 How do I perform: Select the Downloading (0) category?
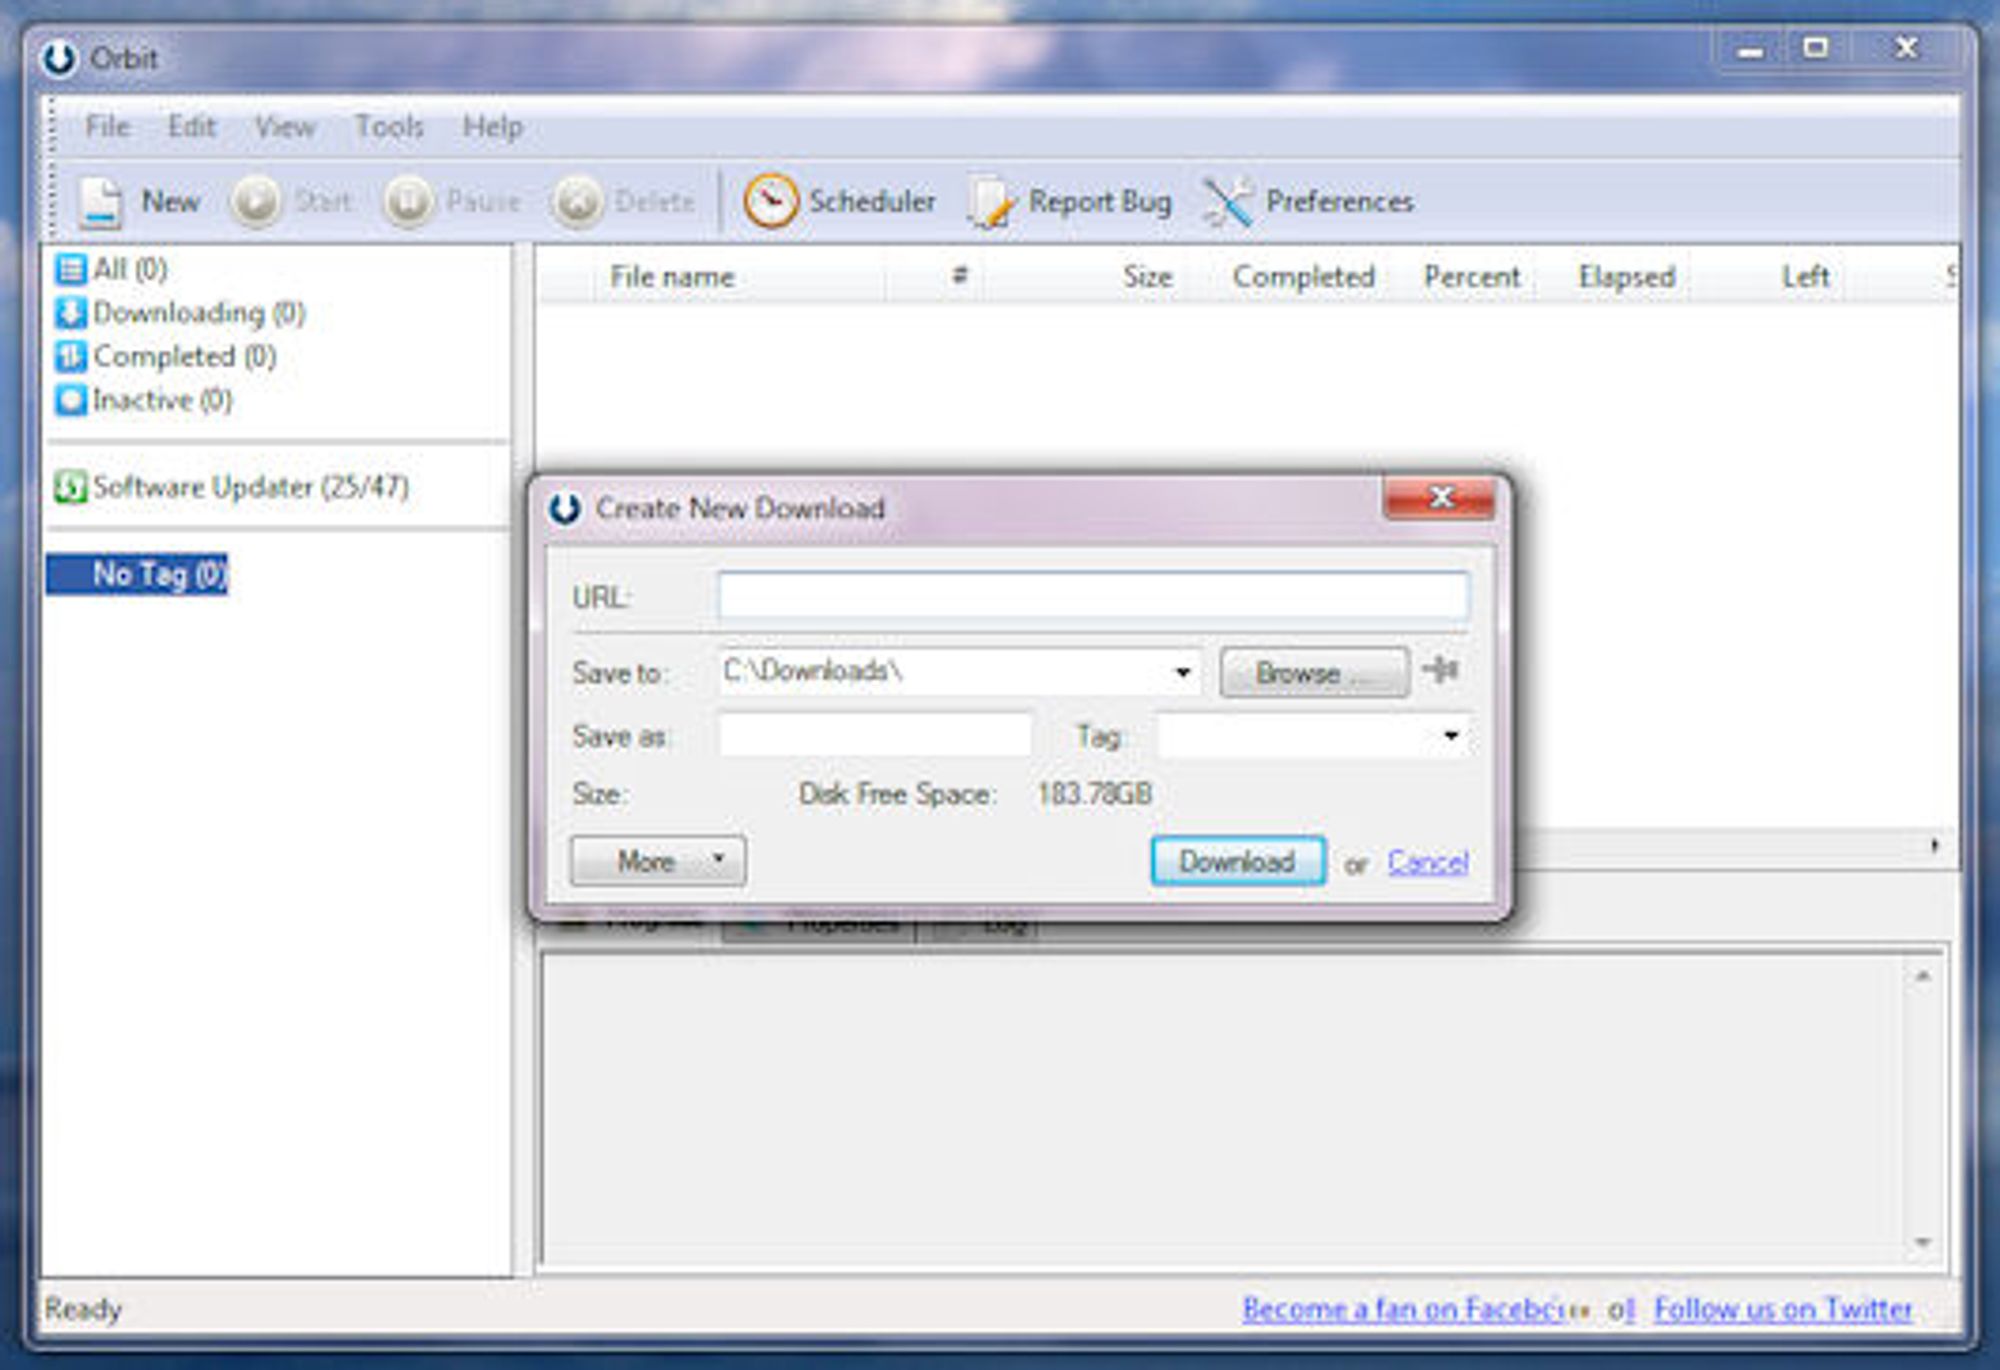180,313
